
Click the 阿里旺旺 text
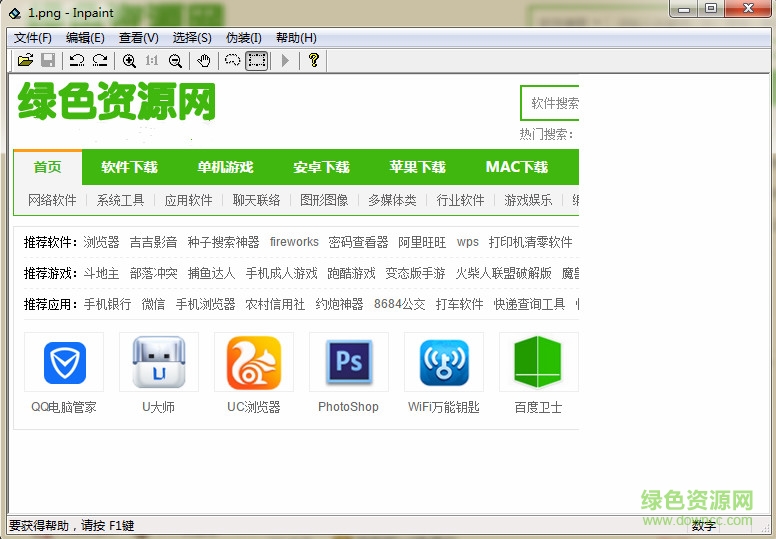(422, 242)
